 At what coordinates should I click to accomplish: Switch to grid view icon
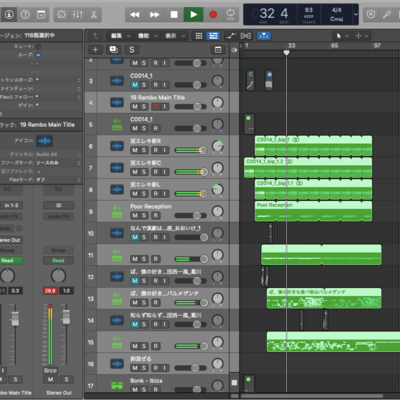(199, 36)
